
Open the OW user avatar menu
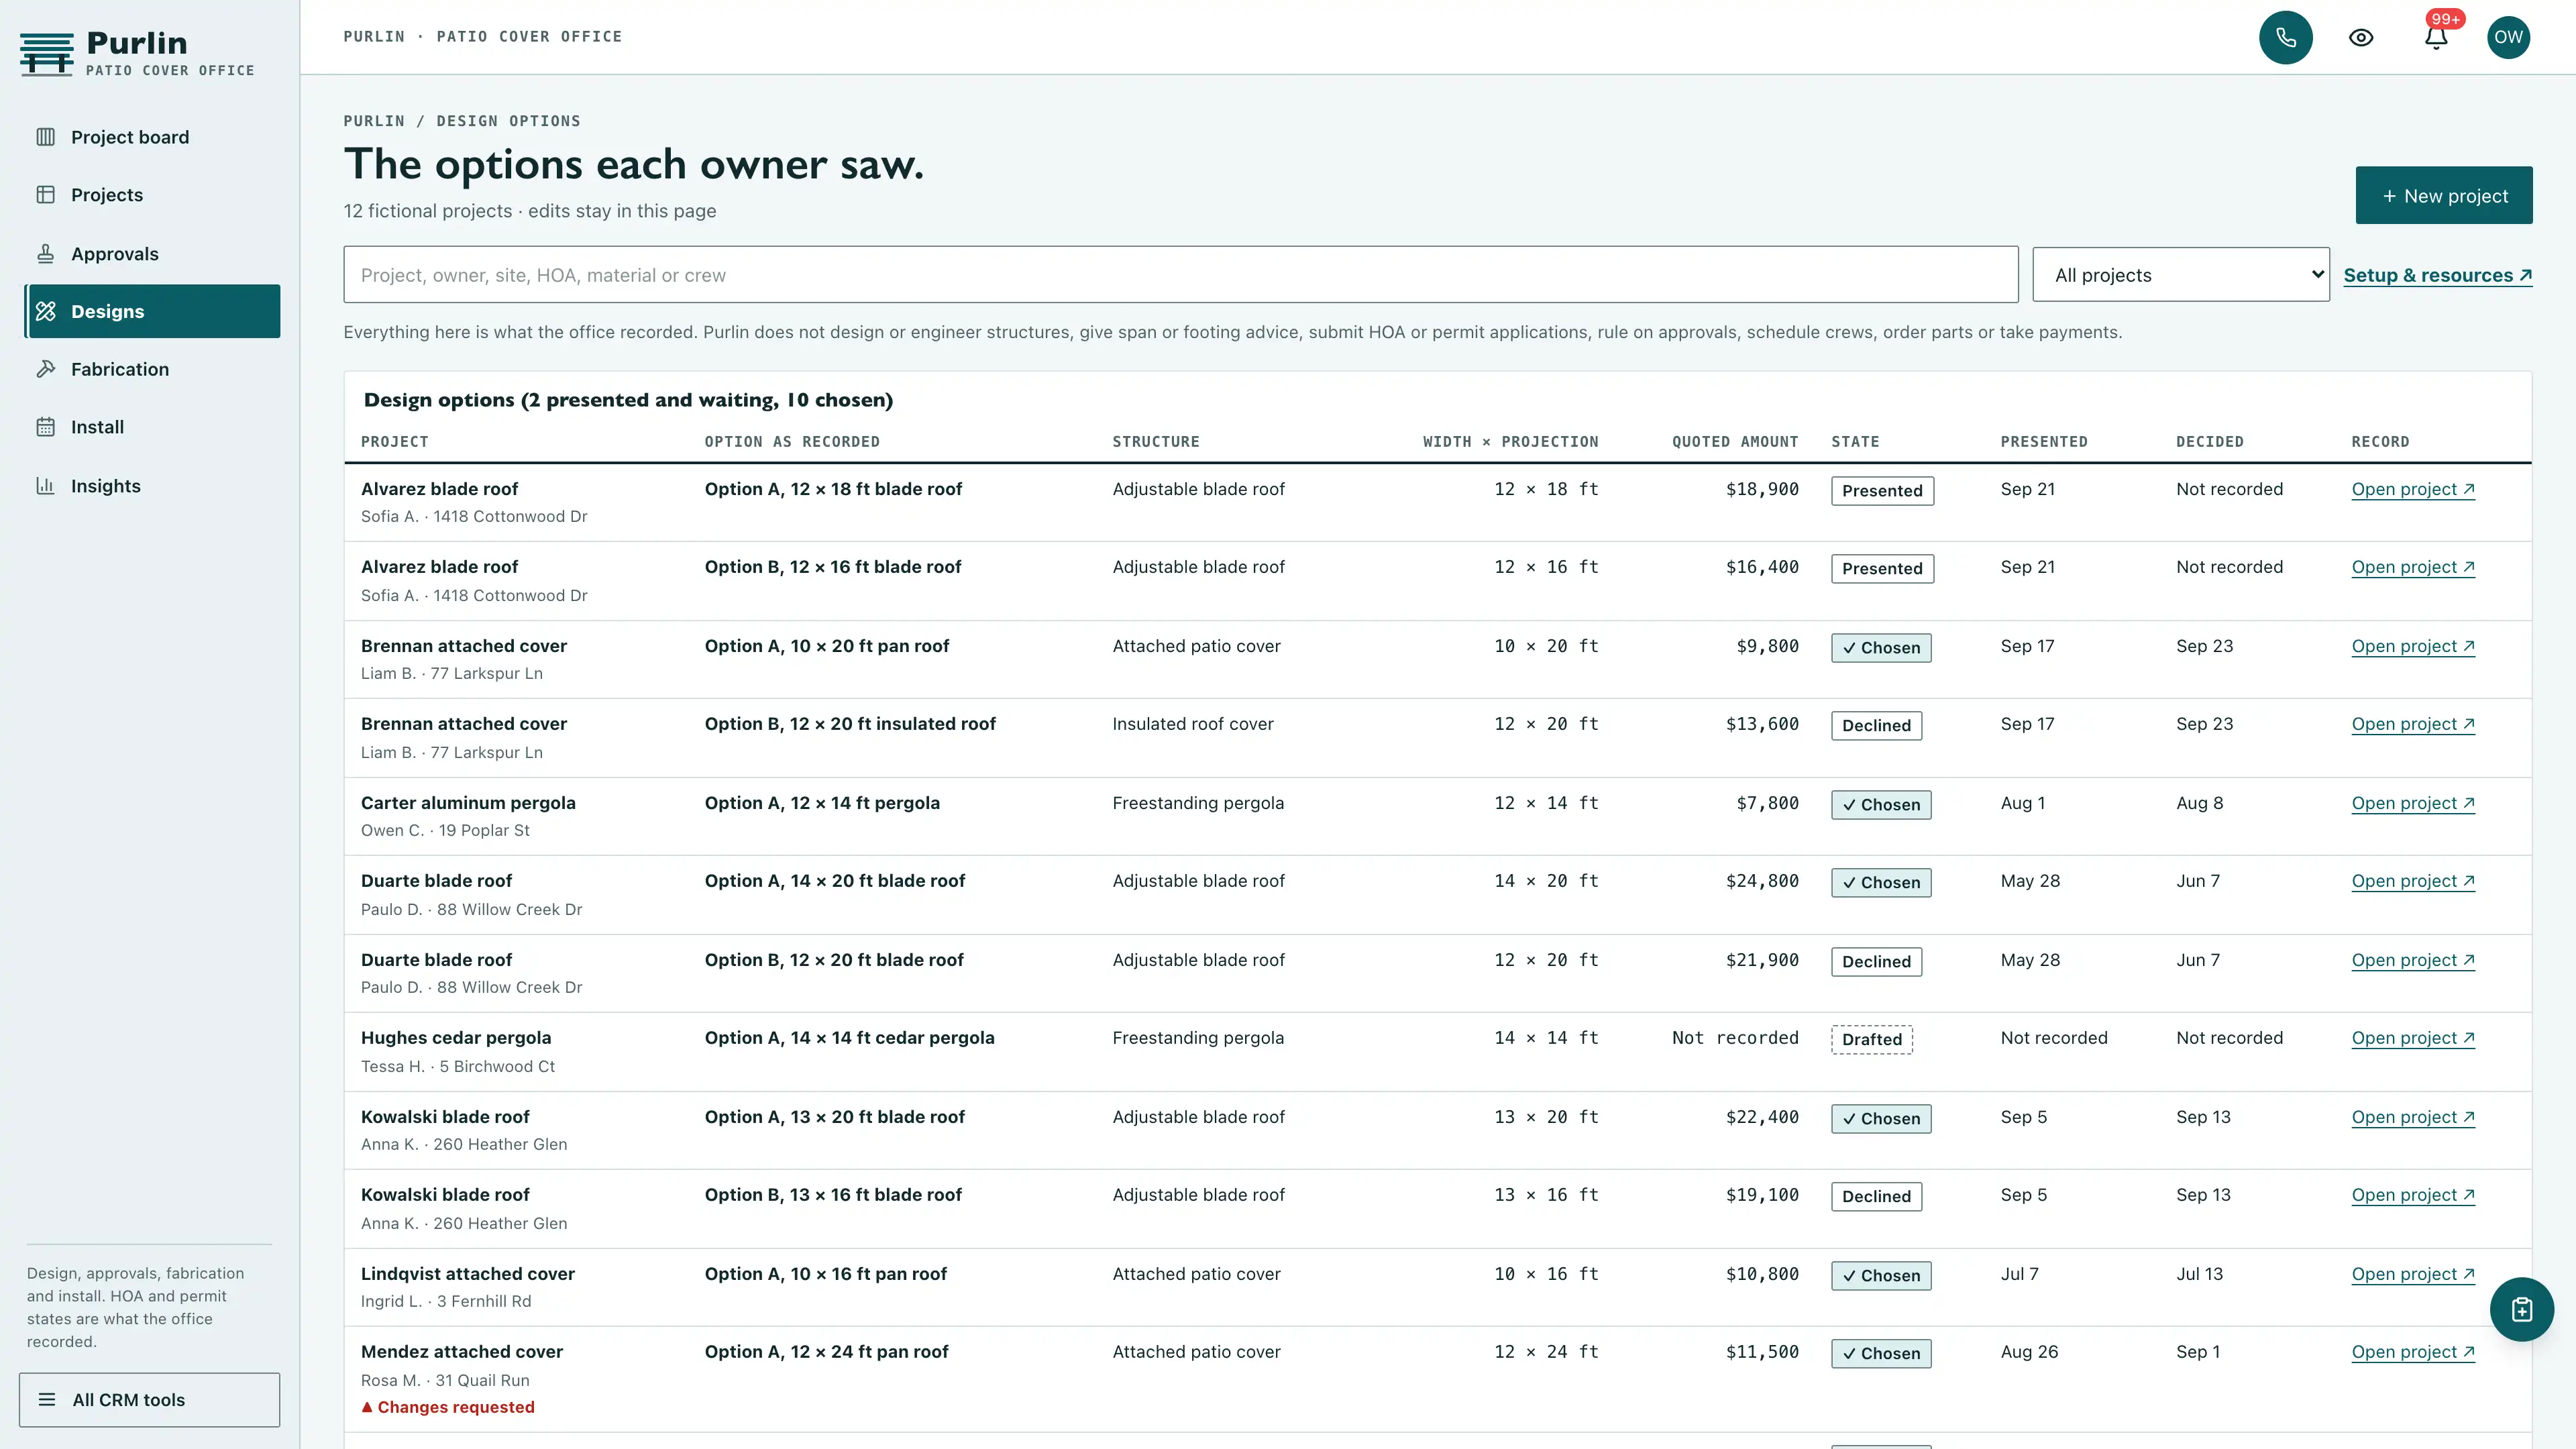point(2508,37)
